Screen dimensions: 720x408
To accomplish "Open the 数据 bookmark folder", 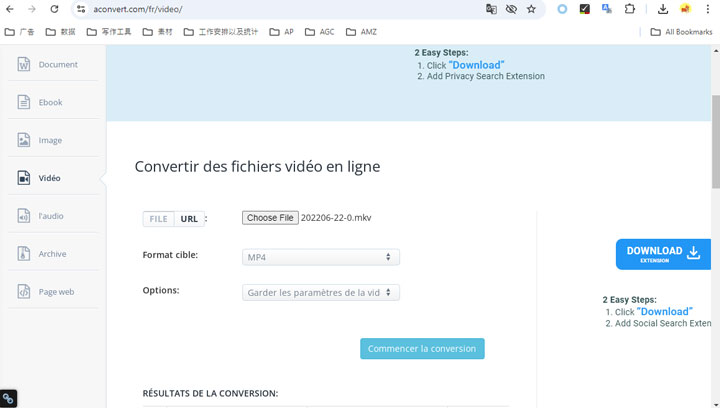I will tap(60, 32).
